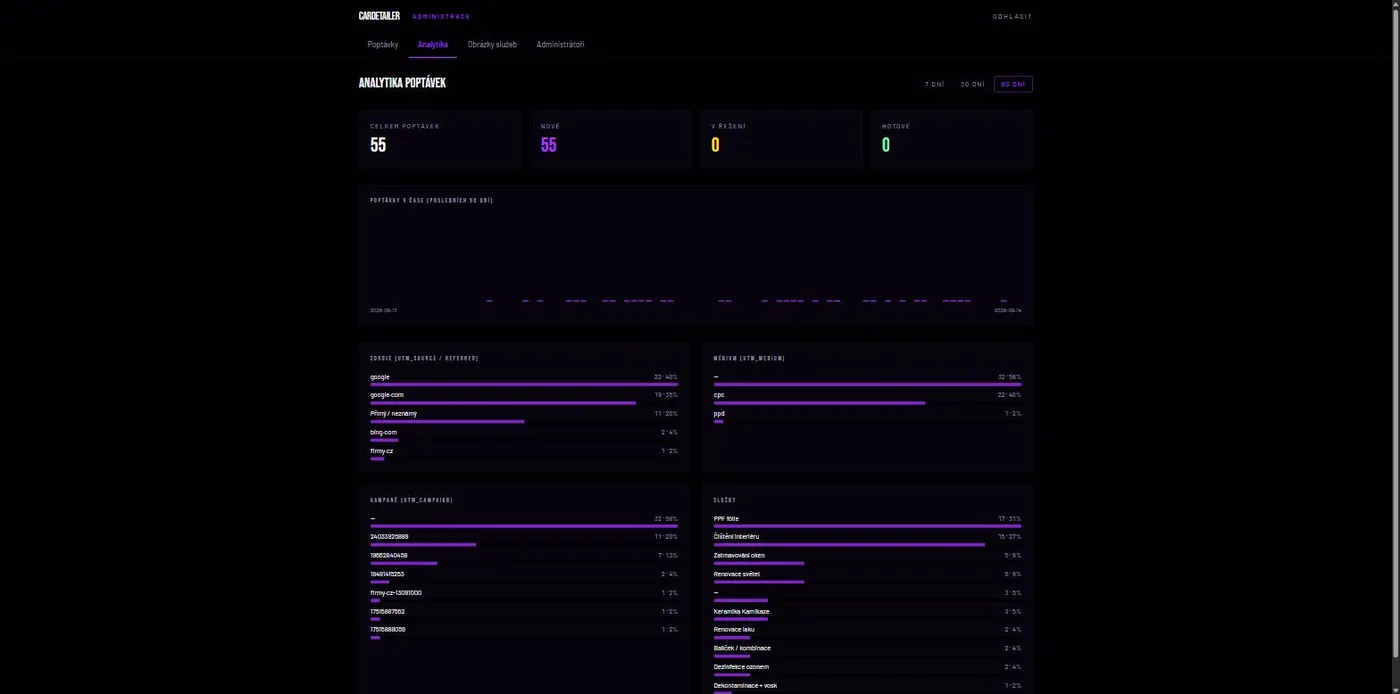The image size is (1400, 694).
Task: Log out using the Odhlásit link
Action: (x=1012, y=16)
